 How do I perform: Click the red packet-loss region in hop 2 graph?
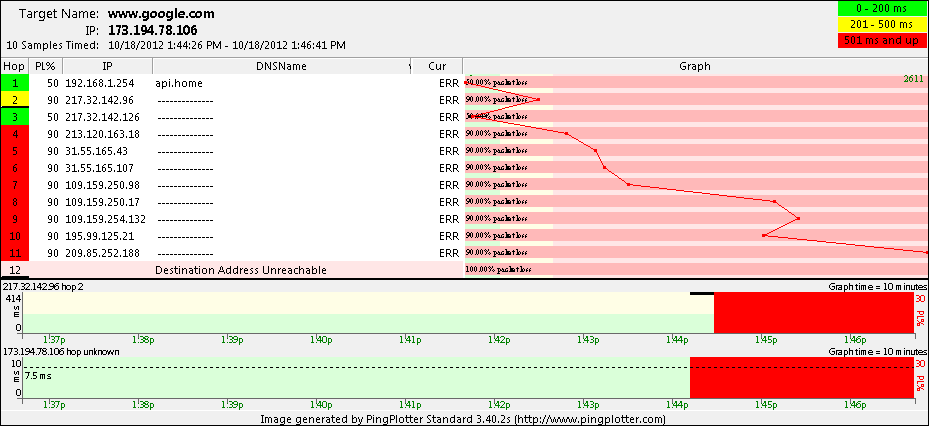click(814, 312)
